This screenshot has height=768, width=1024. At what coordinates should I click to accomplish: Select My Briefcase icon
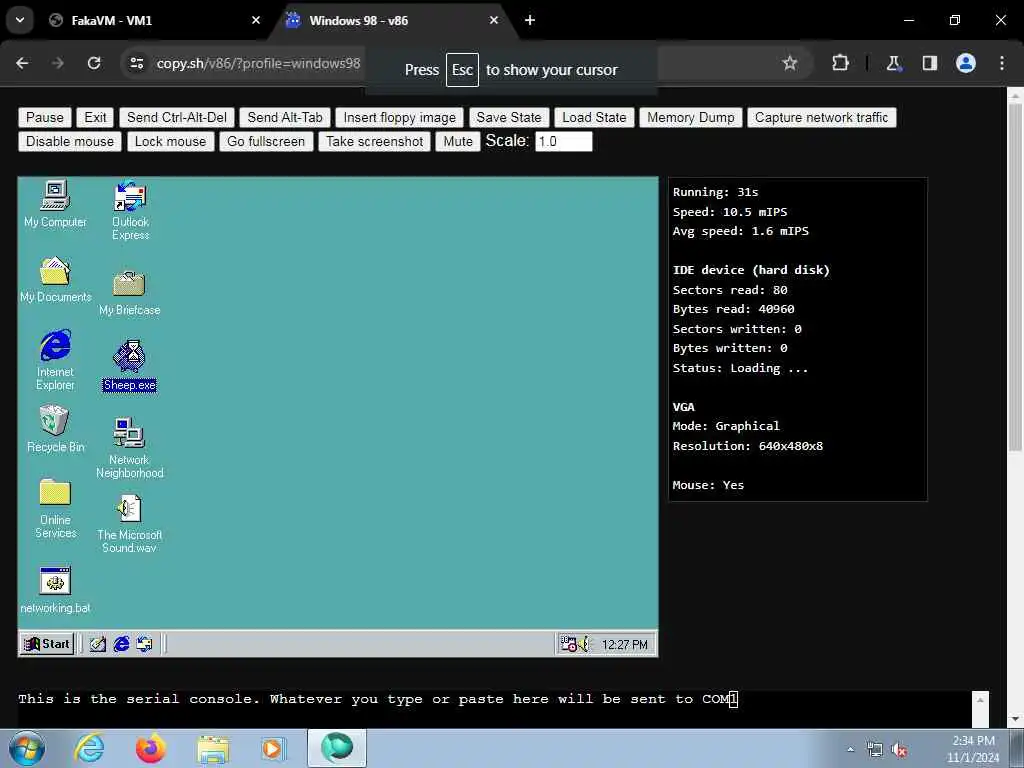point(129,293)
